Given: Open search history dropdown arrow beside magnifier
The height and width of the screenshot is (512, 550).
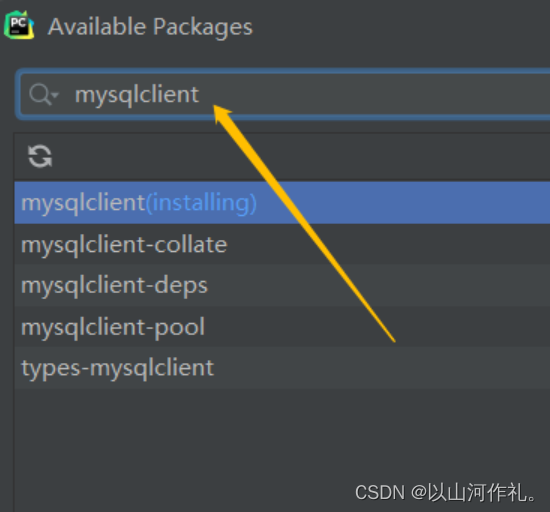Looking at the screenshot, I should [55, 94].
